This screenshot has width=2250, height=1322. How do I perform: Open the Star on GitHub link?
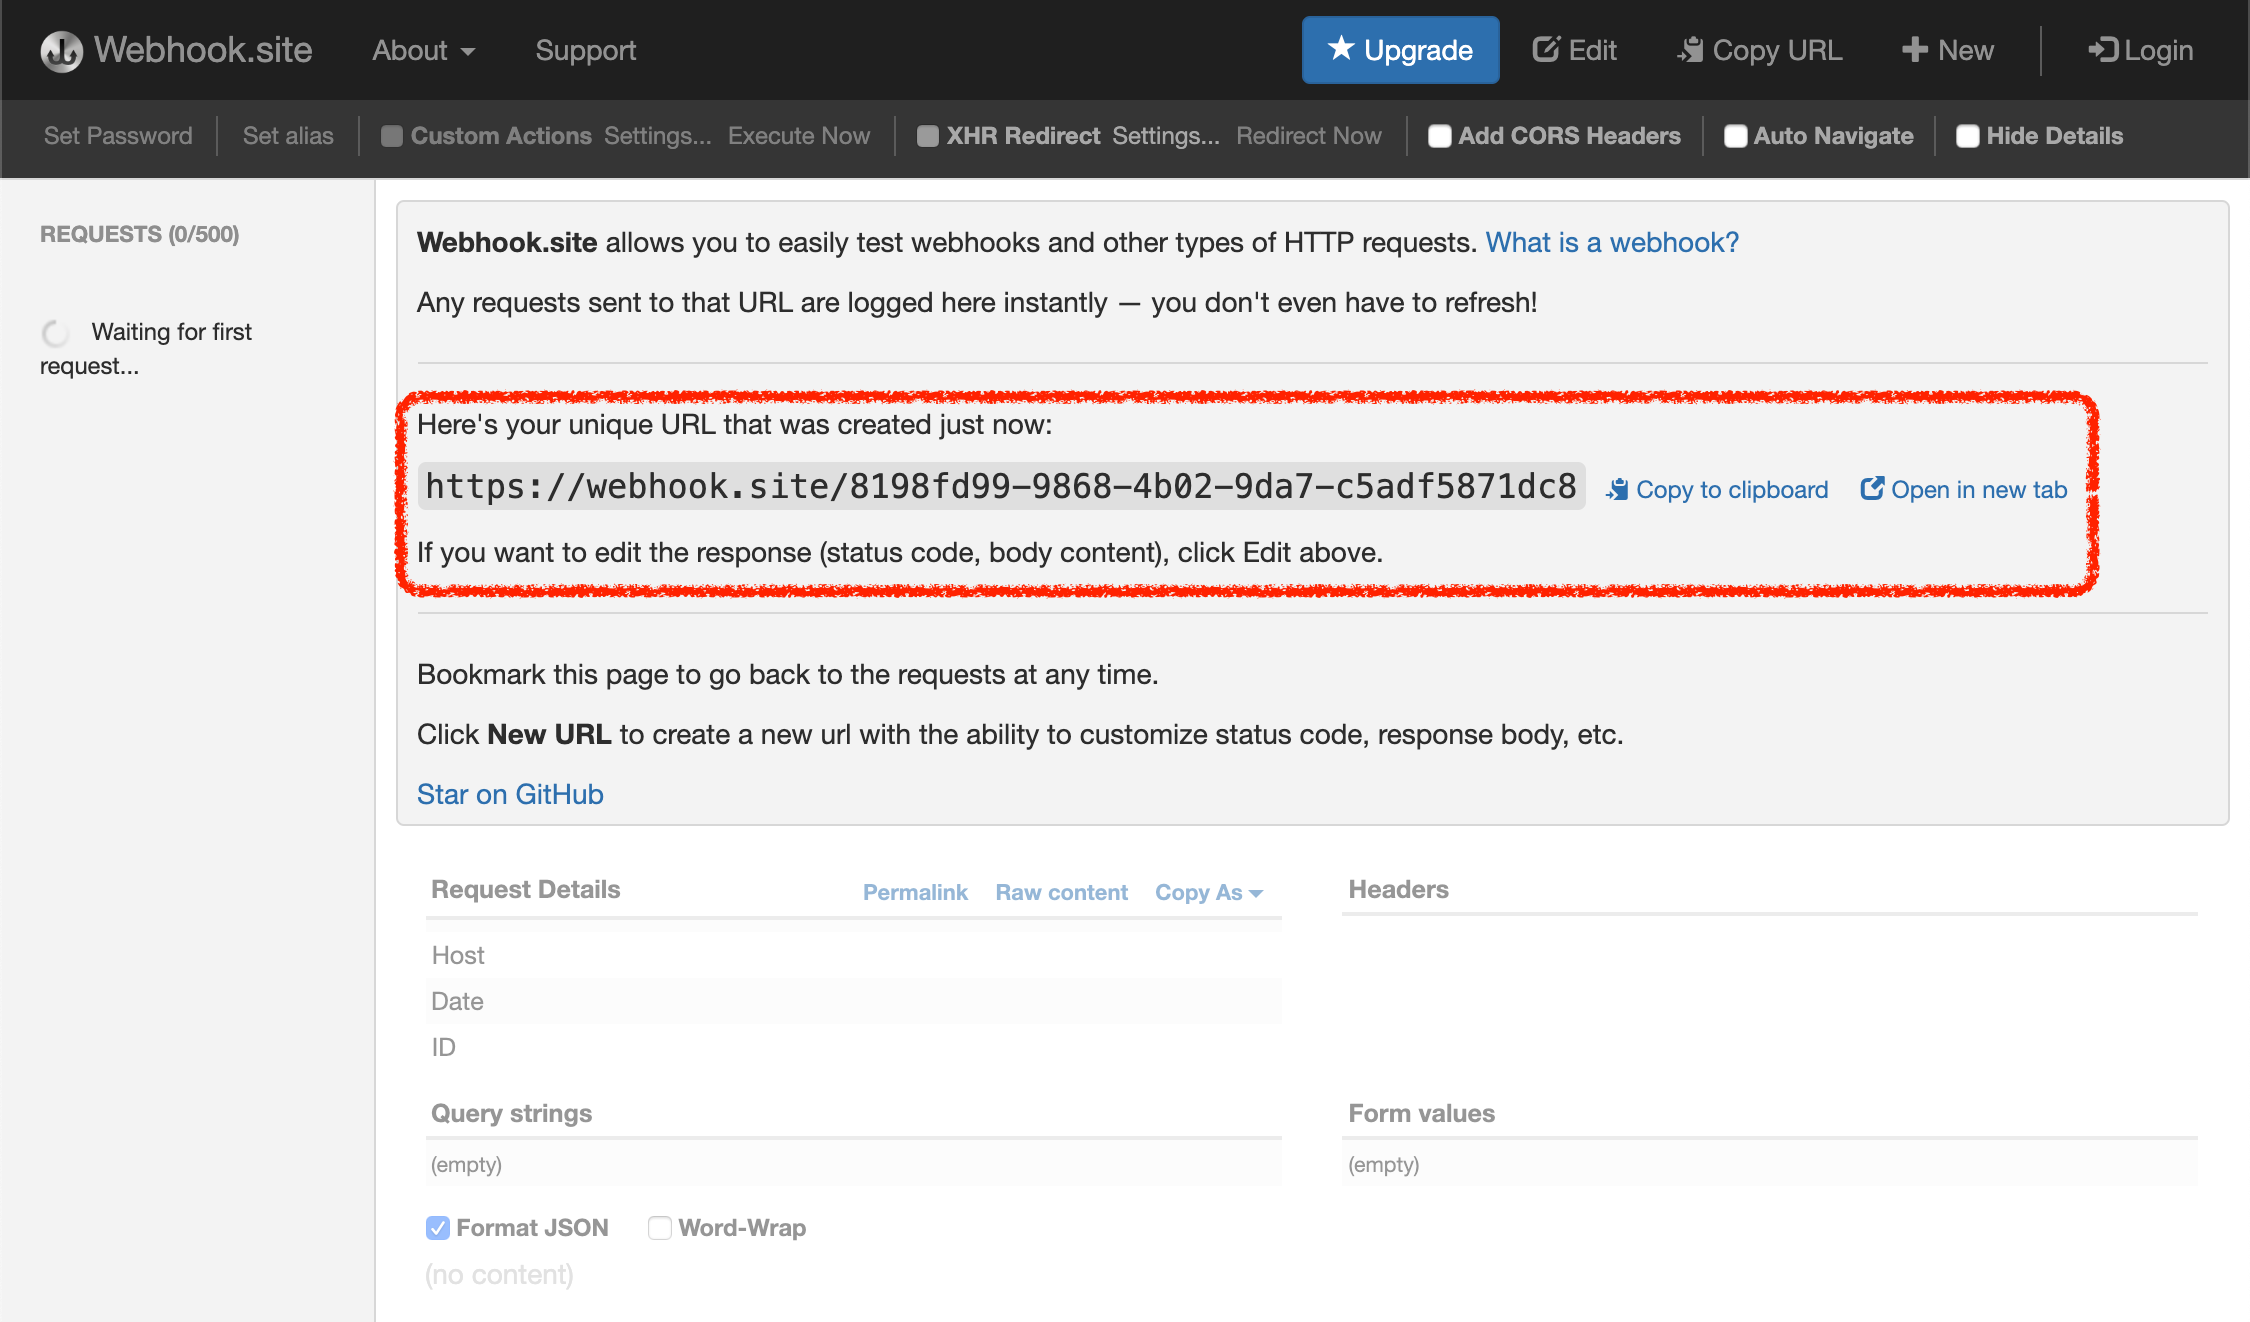click(x=510, y=795)
